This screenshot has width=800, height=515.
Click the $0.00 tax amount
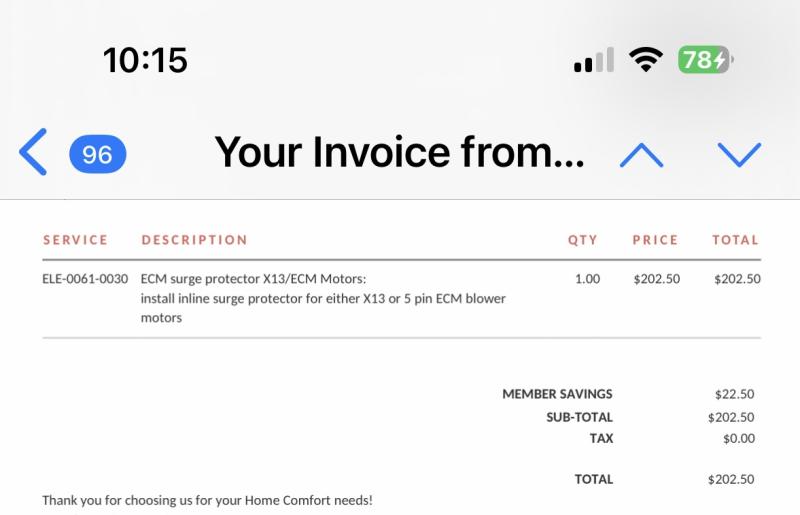738,438
